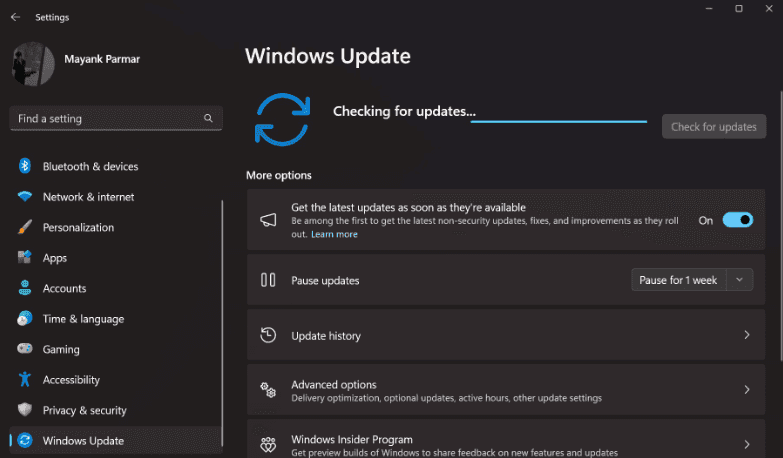Click the Accounts person icon
The height and width of the screenshot is (458, 783).
pos(24,288)
